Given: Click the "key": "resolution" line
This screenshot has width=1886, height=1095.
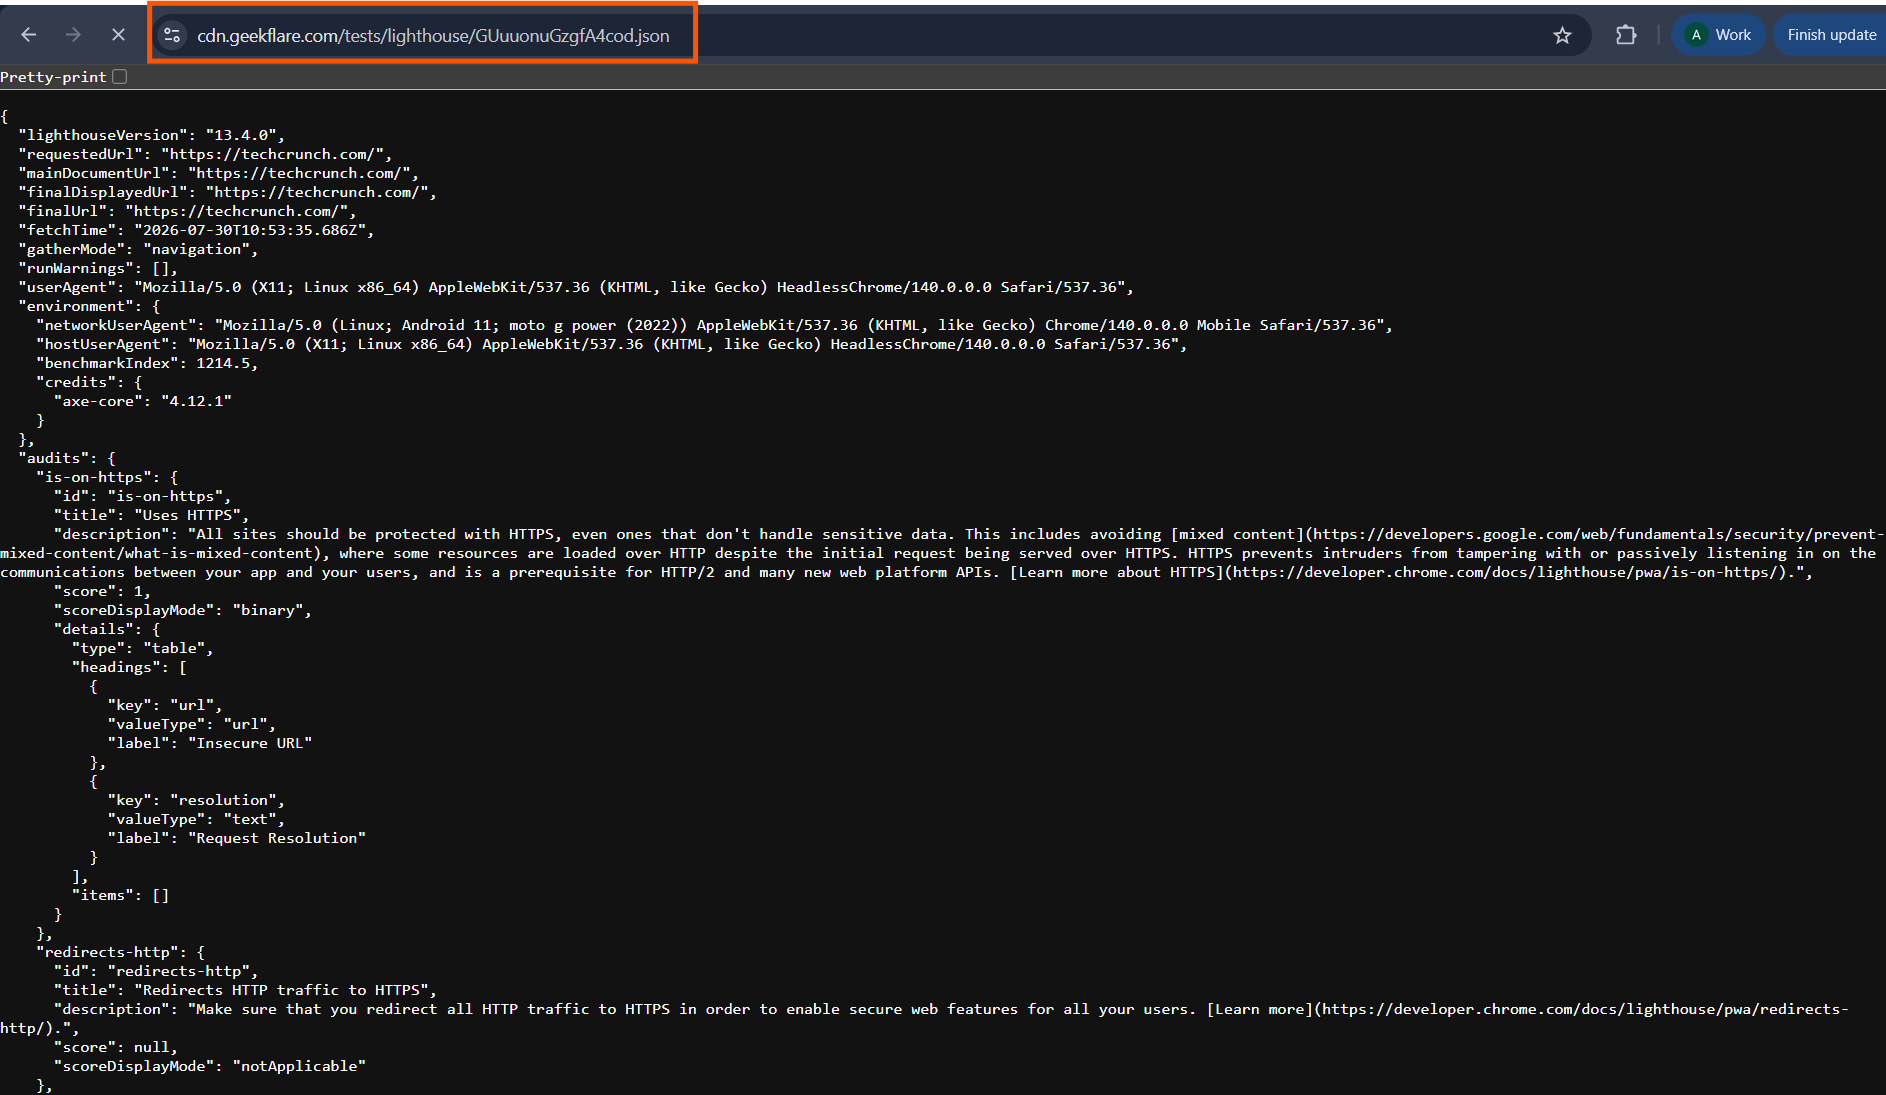Looking at the screenshot, I should point(196,800).
